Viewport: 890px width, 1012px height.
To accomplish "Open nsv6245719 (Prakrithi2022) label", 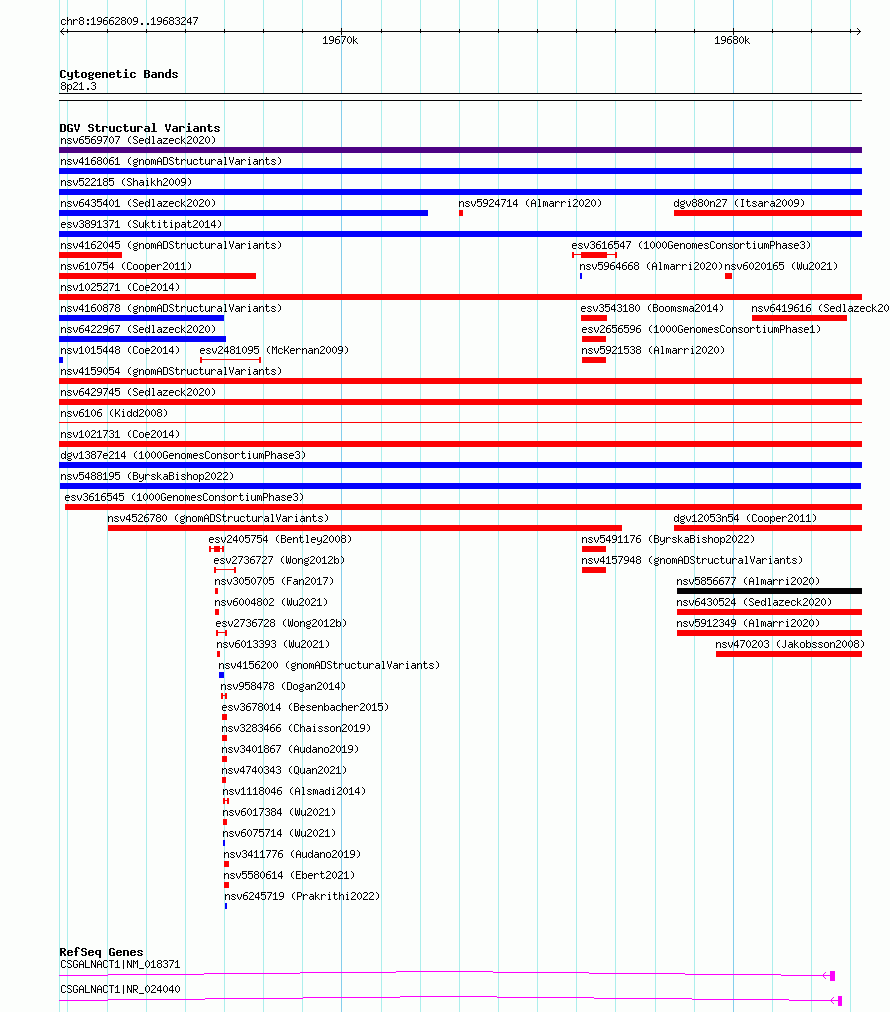I will click(302, 896).
